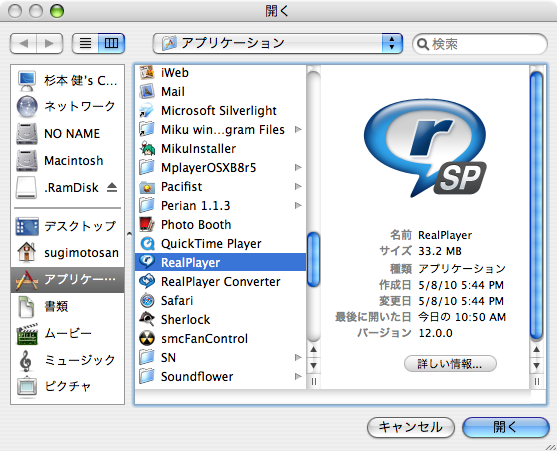Expand the MplayerOSXB8r5 folder arrow
557x451 pixels.
pyautogui.click(x=298, y=168)
